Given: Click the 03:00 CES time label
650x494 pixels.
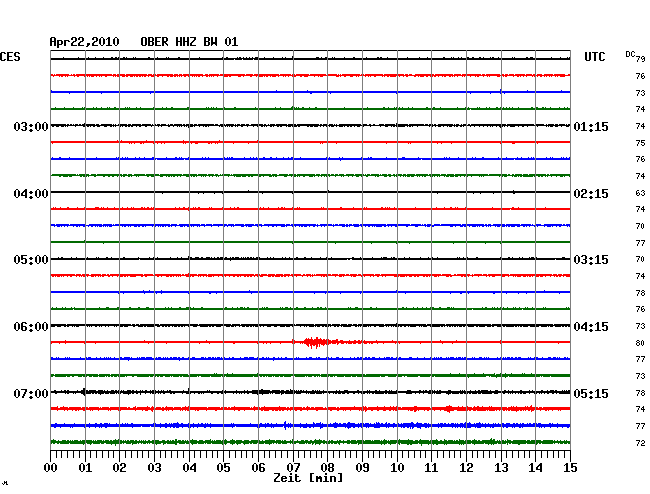Looking at the screenshot, I should pos(31,126).
